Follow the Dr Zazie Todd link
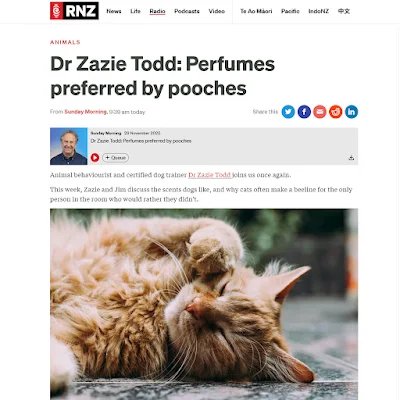 point(210,175)
